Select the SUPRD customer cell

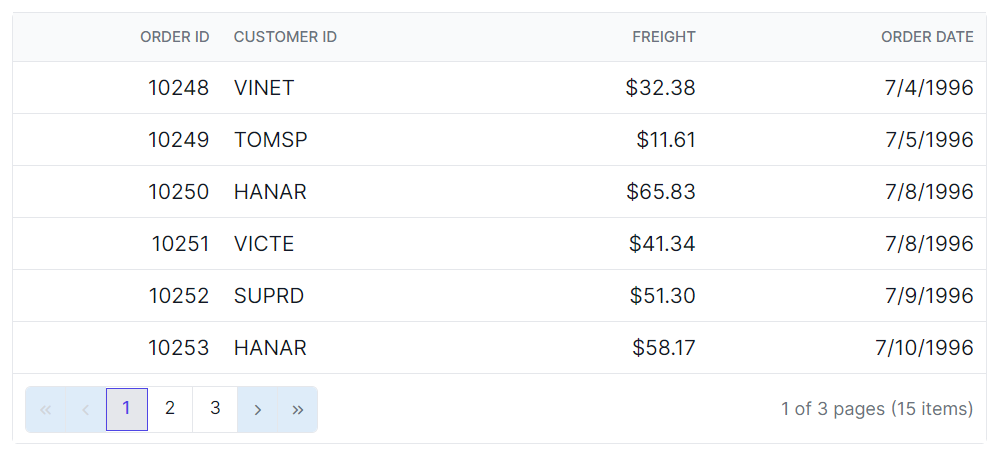[x=269, y=296]
